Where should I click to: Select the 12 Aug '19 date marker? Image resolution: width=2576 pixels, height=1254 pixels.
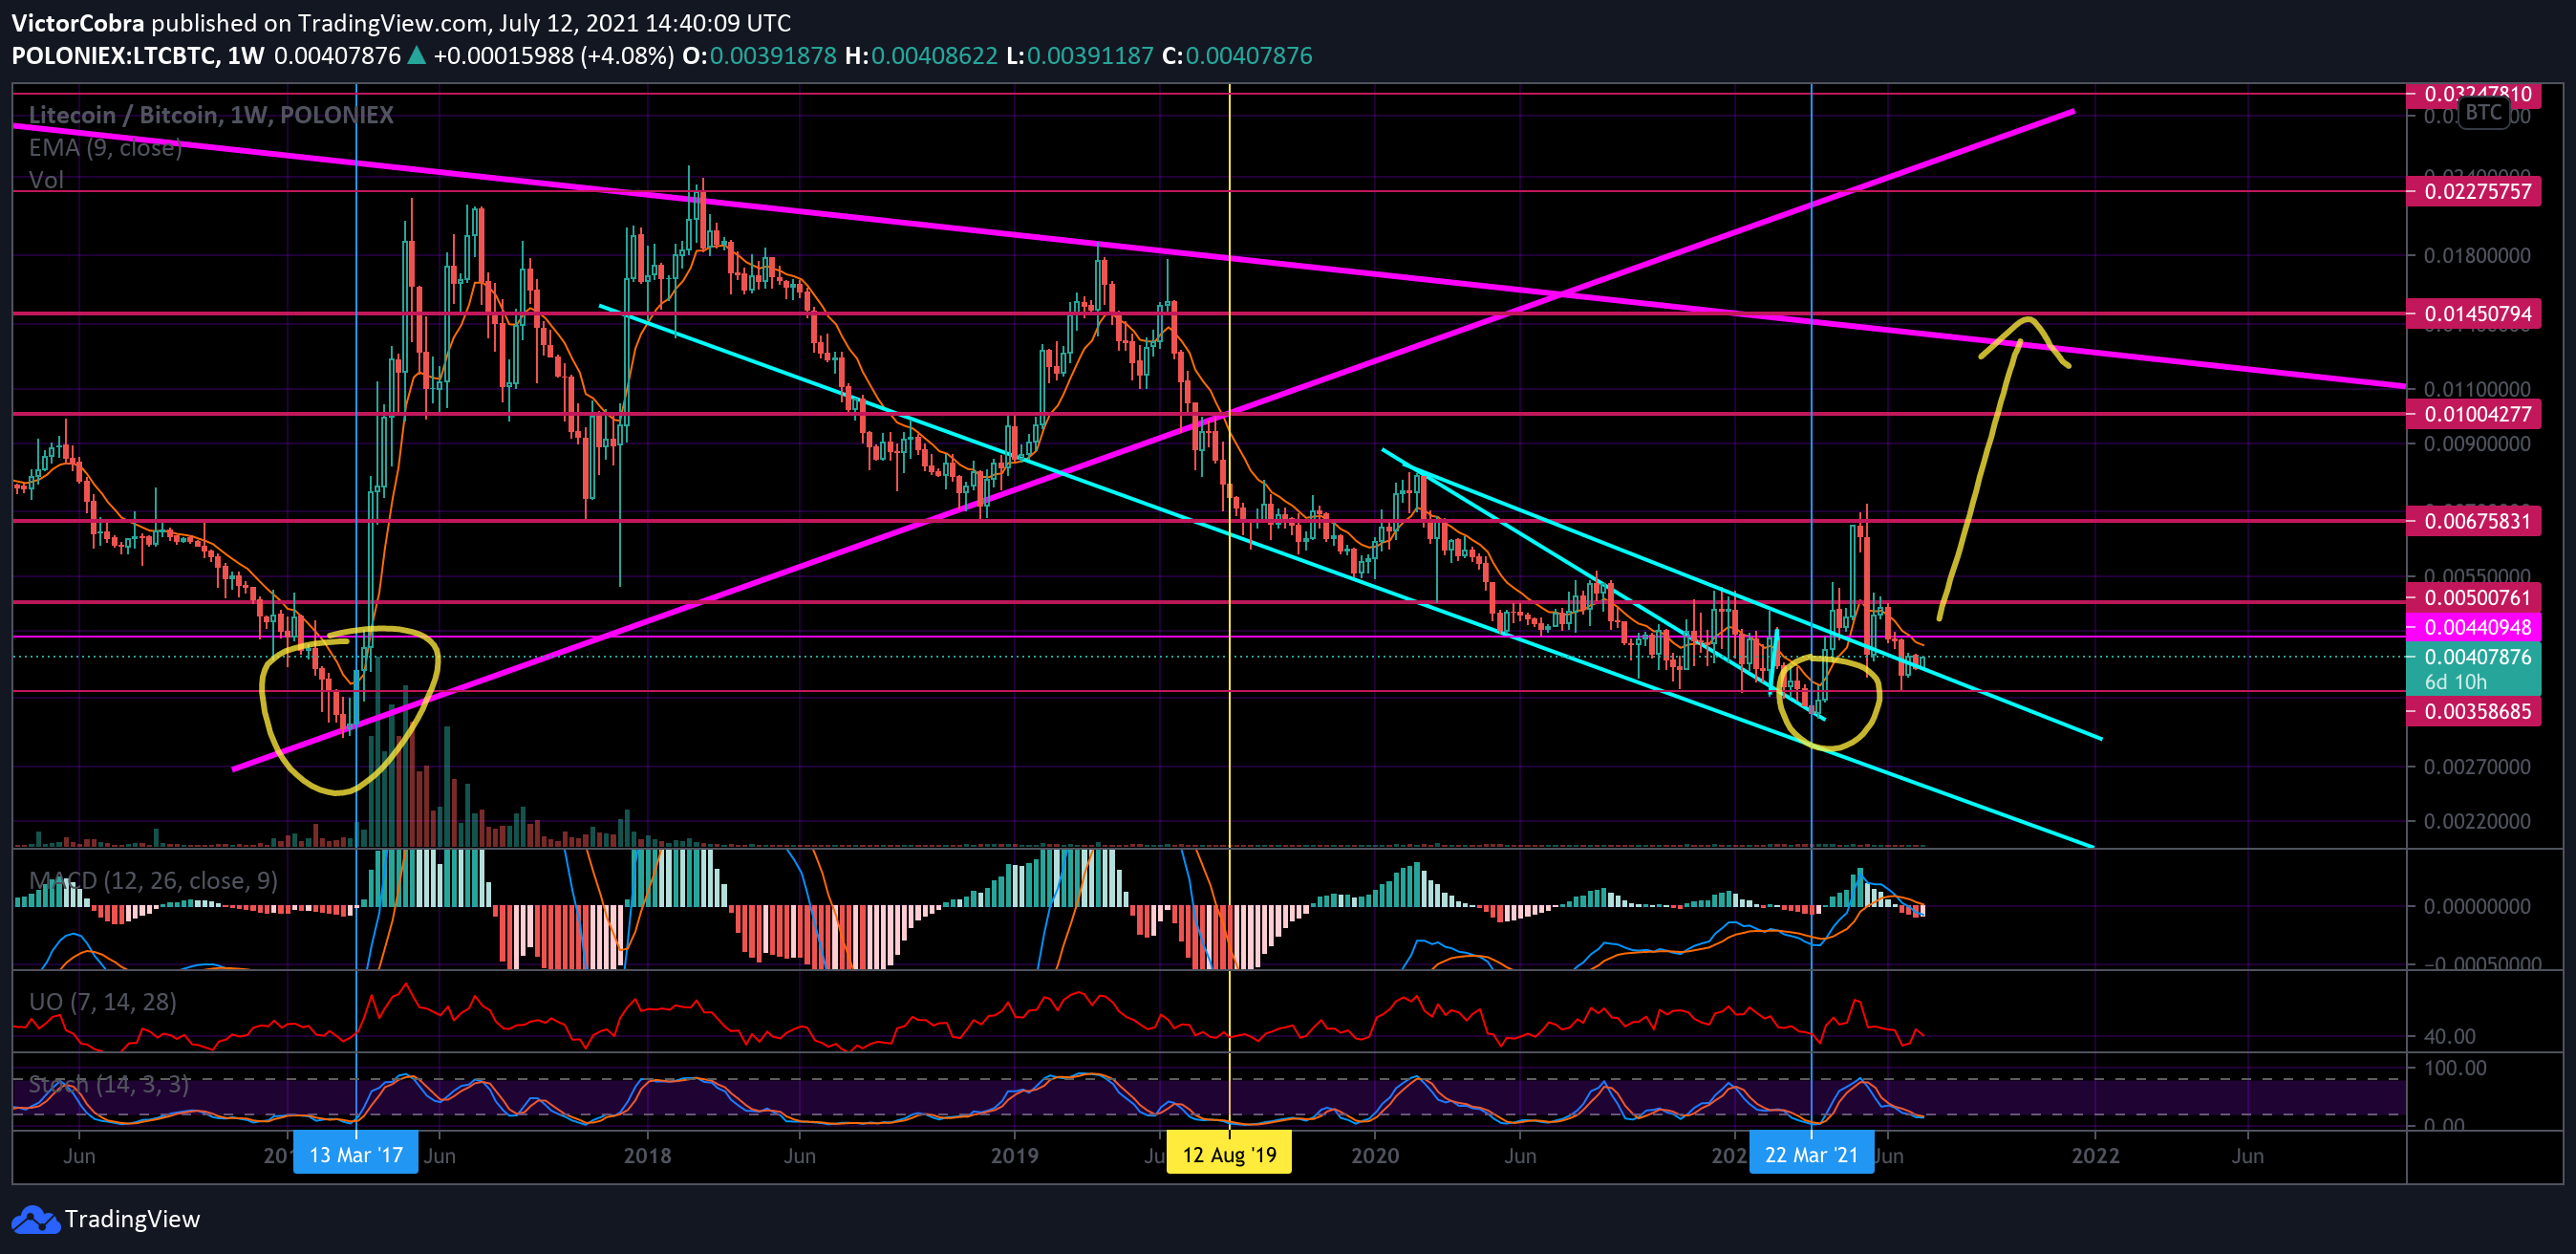pyautogui.click(x=1229, y=1154)
